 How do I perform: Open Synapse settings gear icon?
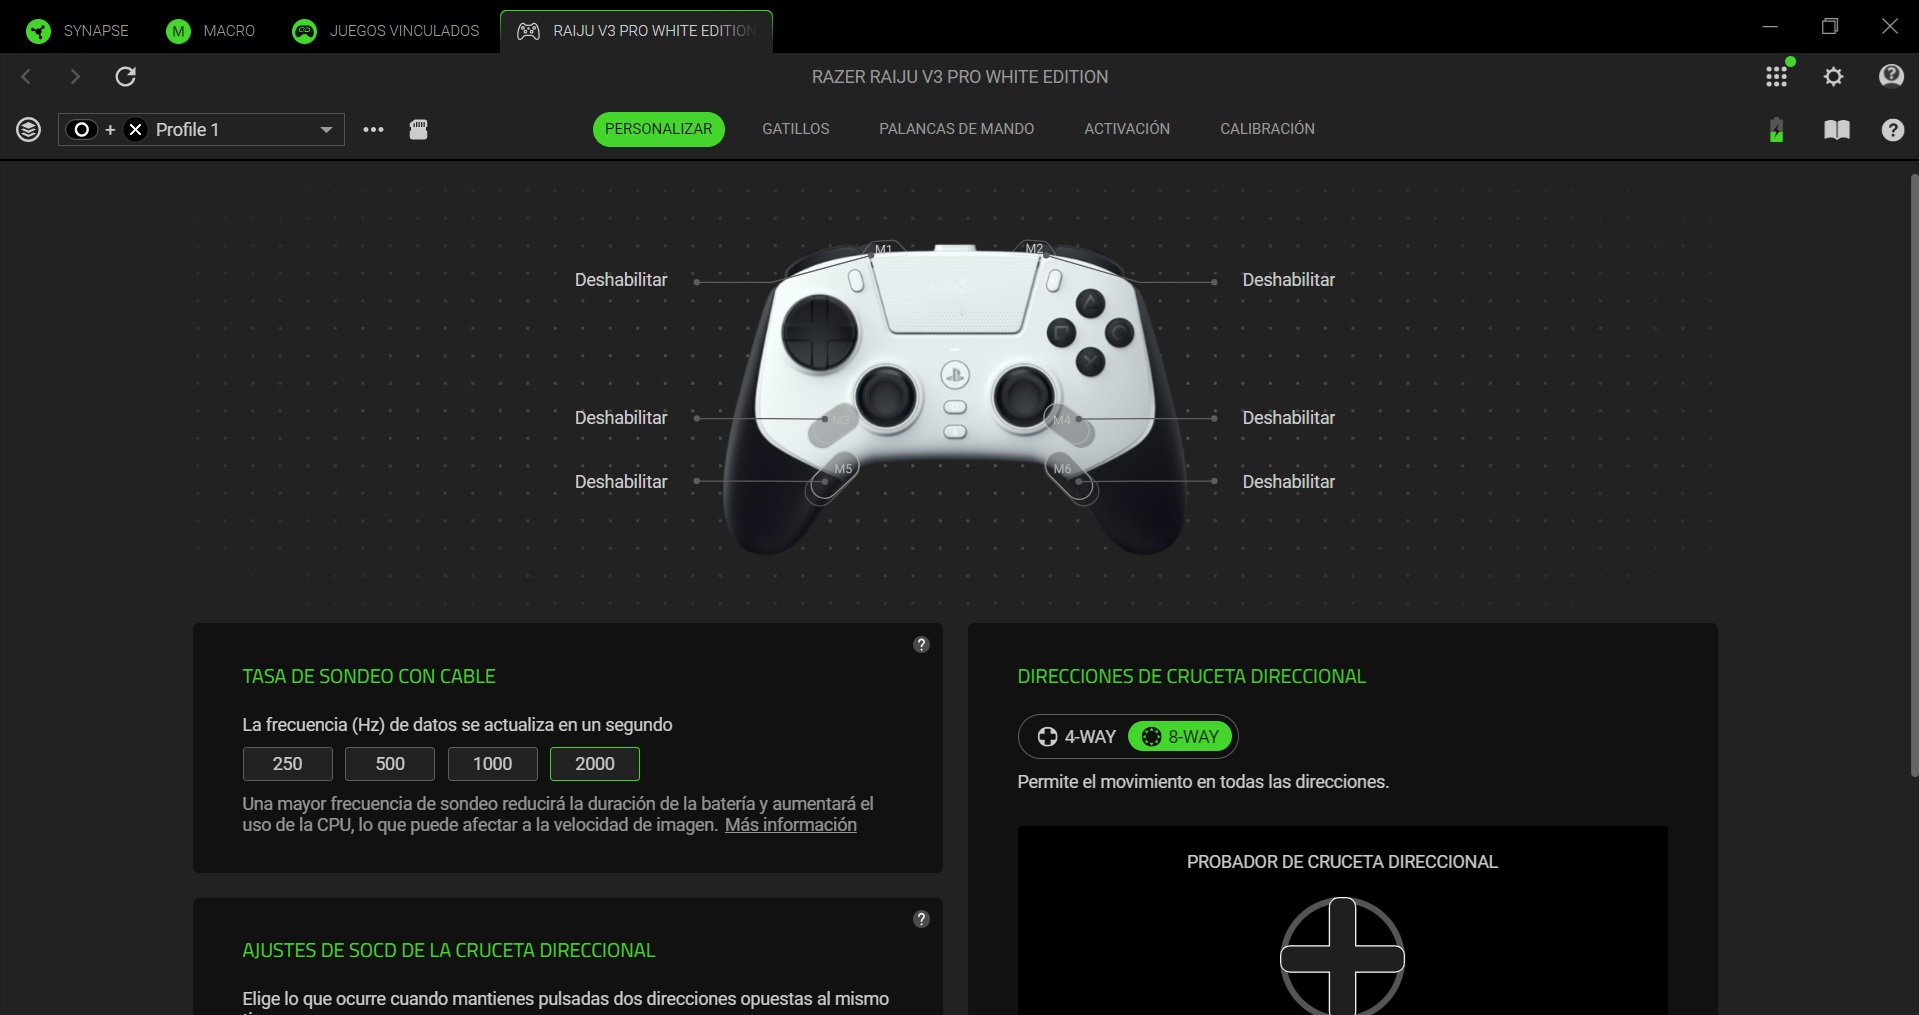(x=1833, y=76)
